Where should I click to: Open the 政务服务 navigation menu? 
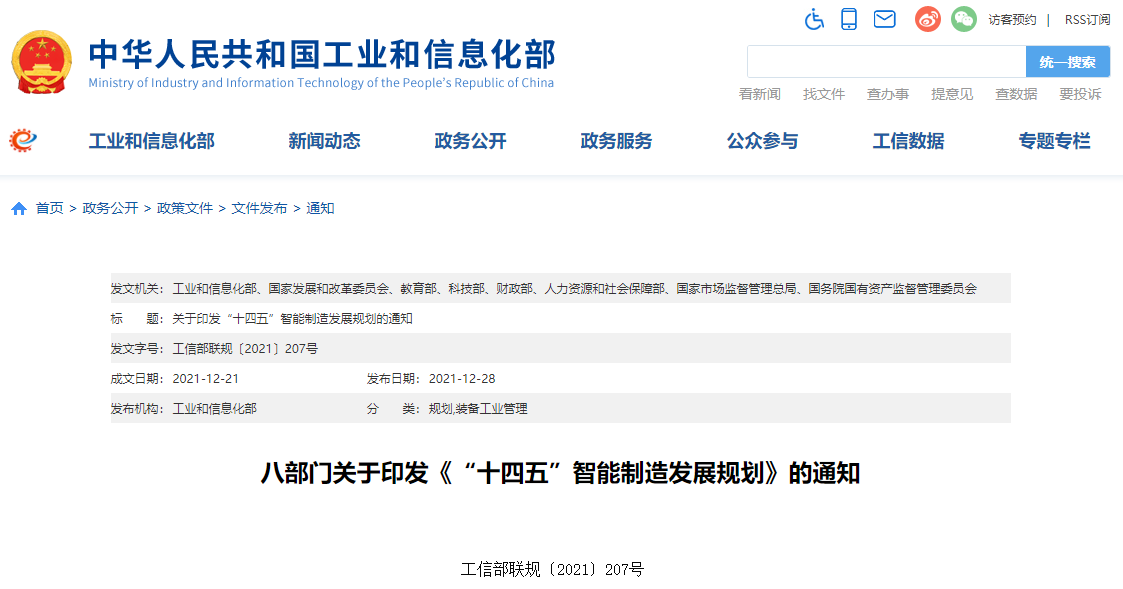point(615,141)
